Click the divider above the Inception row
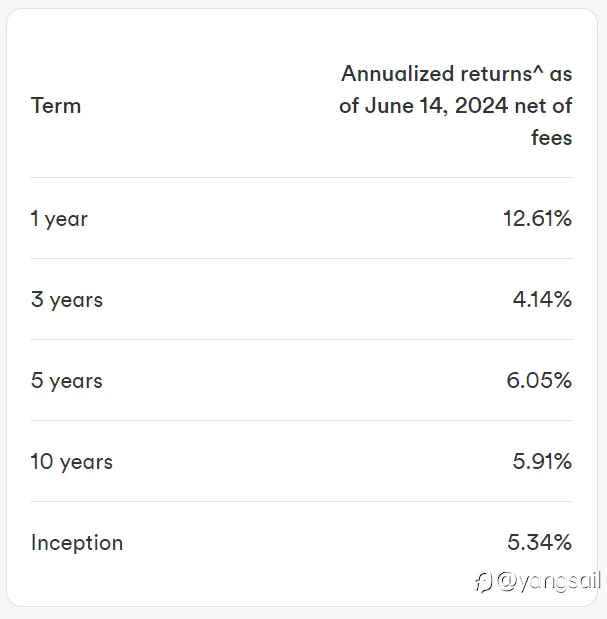 point(302,502)
